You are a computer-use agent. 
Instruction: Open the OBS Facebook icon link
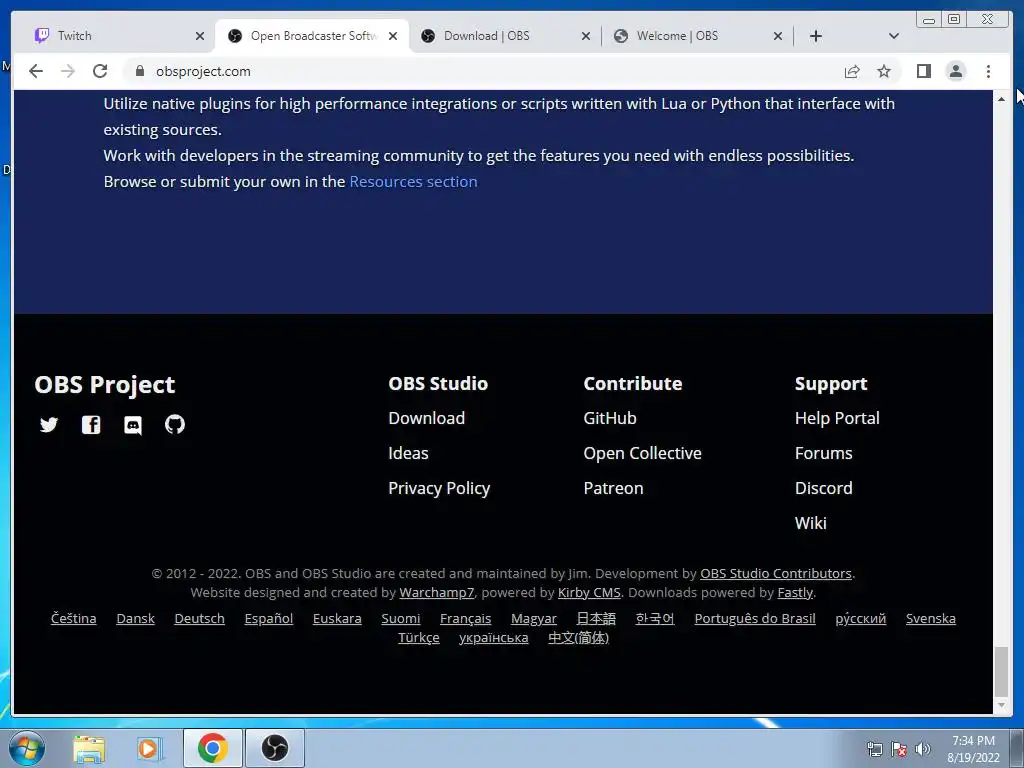coord(91,425)
